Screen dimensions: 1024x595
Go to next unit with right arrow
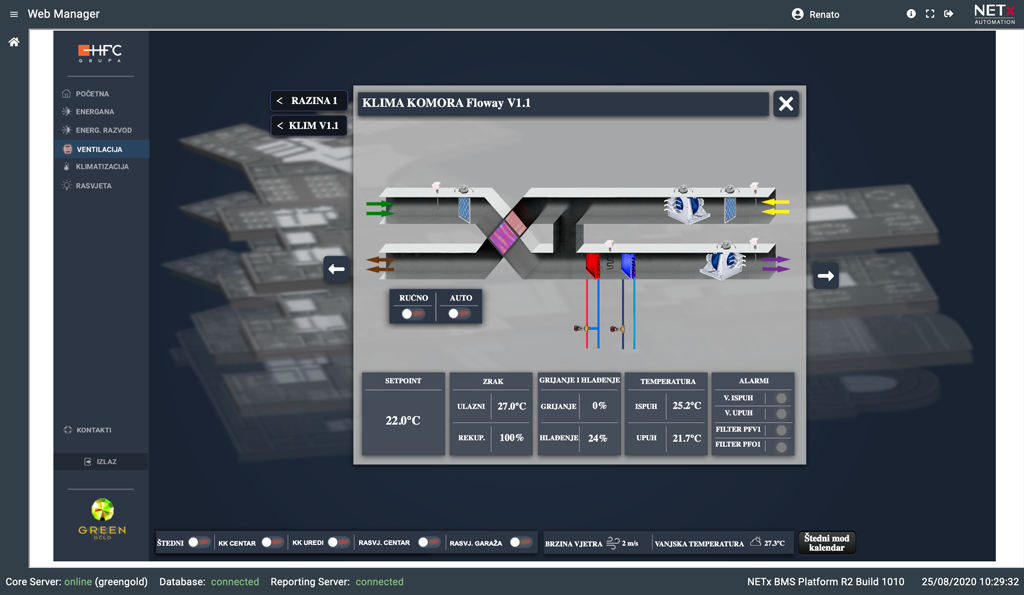[825, 277]
